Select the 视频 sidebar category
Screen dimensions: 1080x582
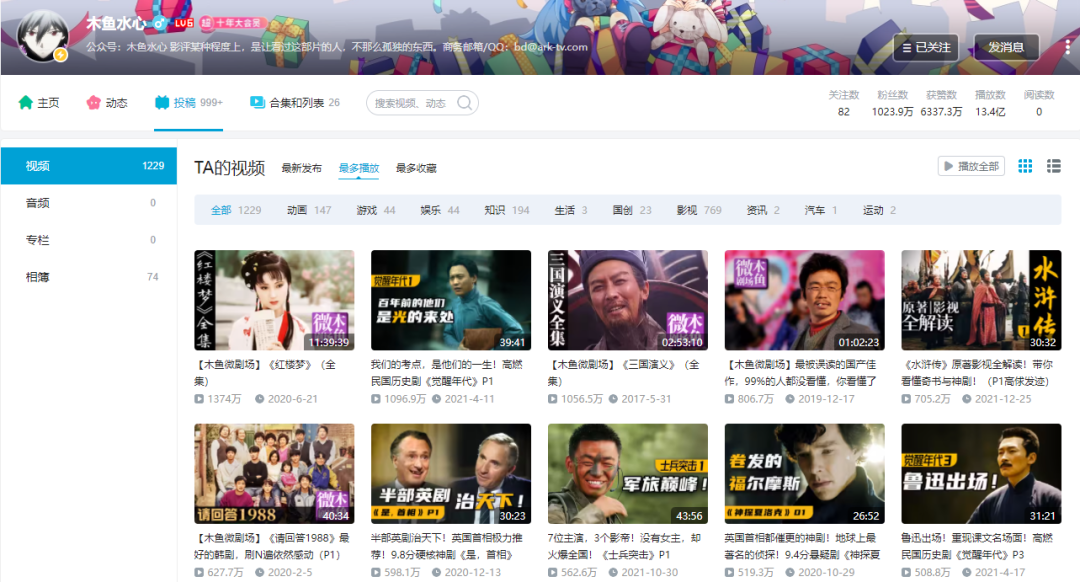click(89, 166)
